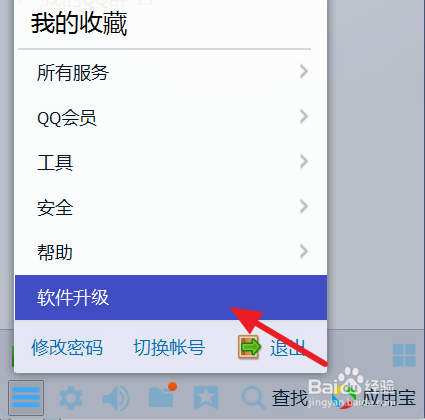
Task: Click the main menu hamburger icon
Action: (26, 398)
